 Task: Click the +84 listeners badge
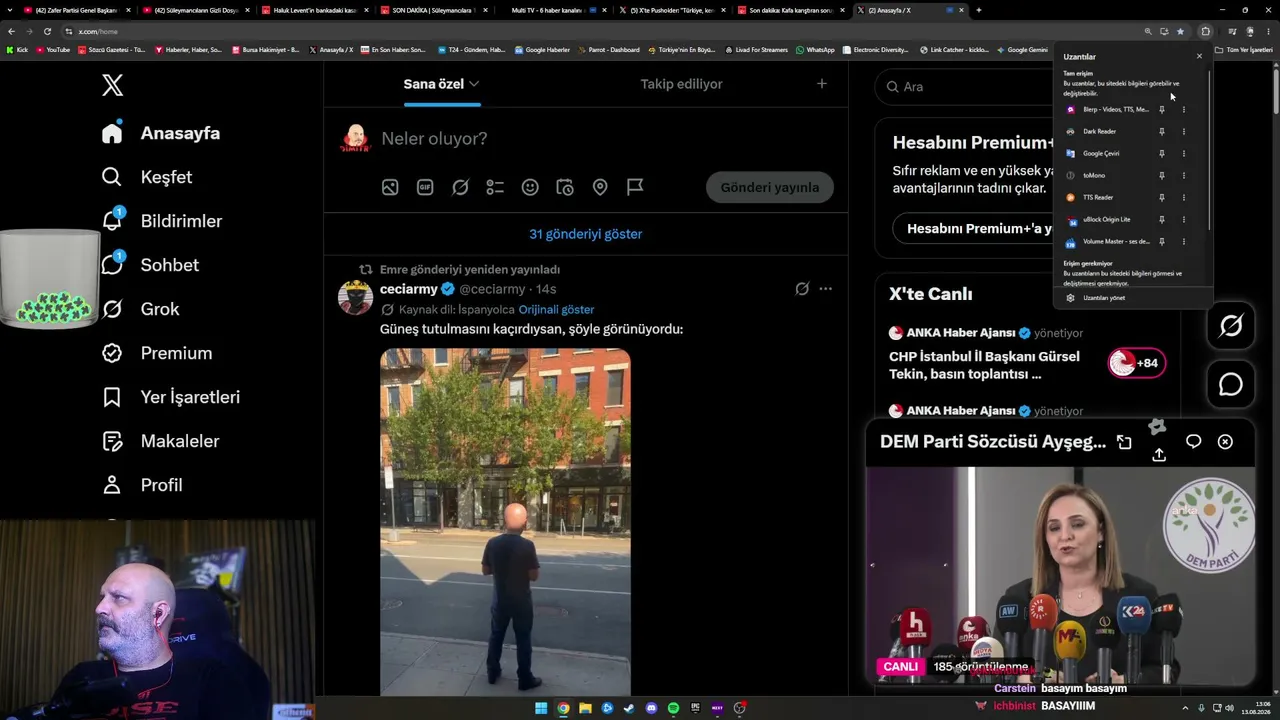[x=1137, y=363]
